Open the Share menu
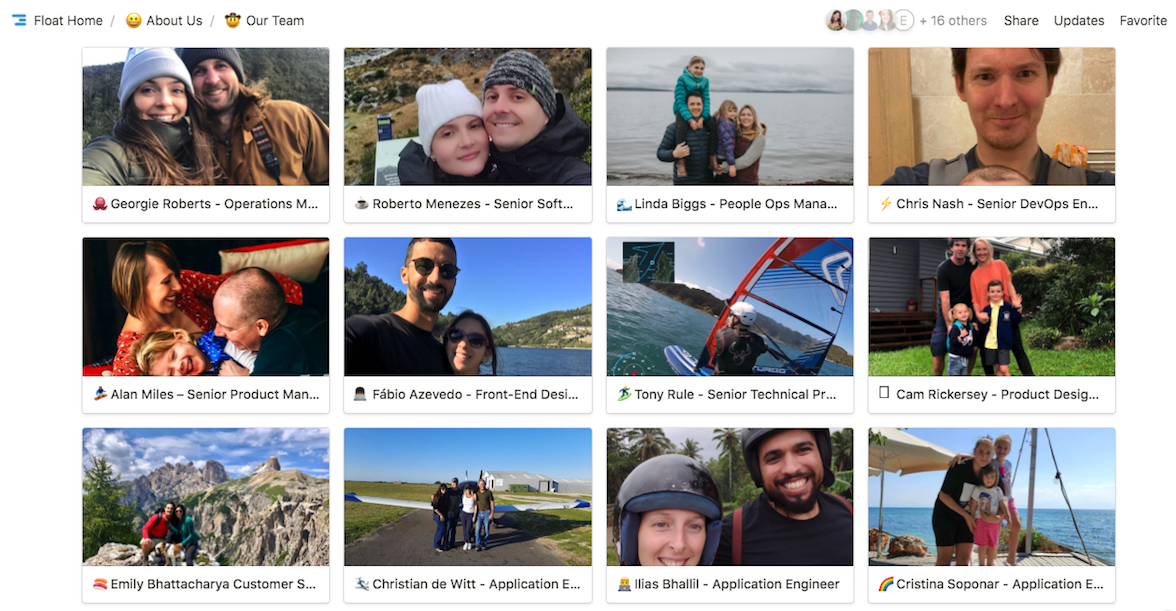The image size is (1176, 611). point(1021,20)
